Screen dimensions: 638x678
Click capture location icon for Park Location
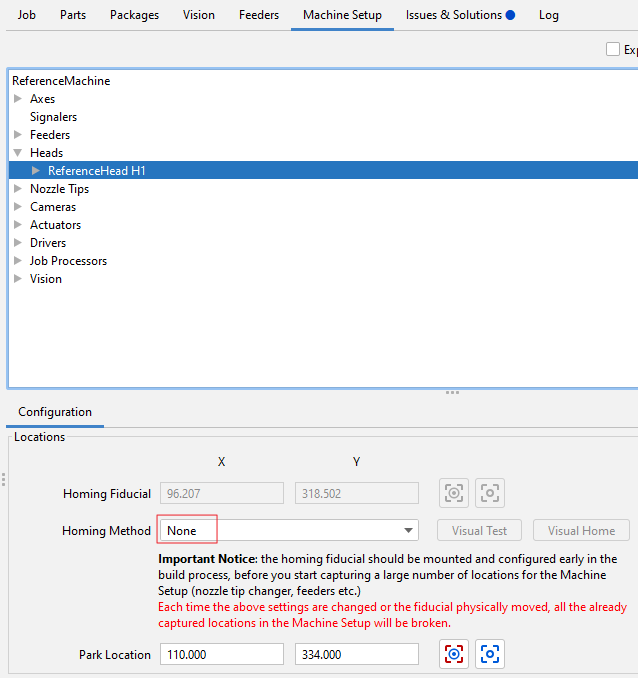455,654
